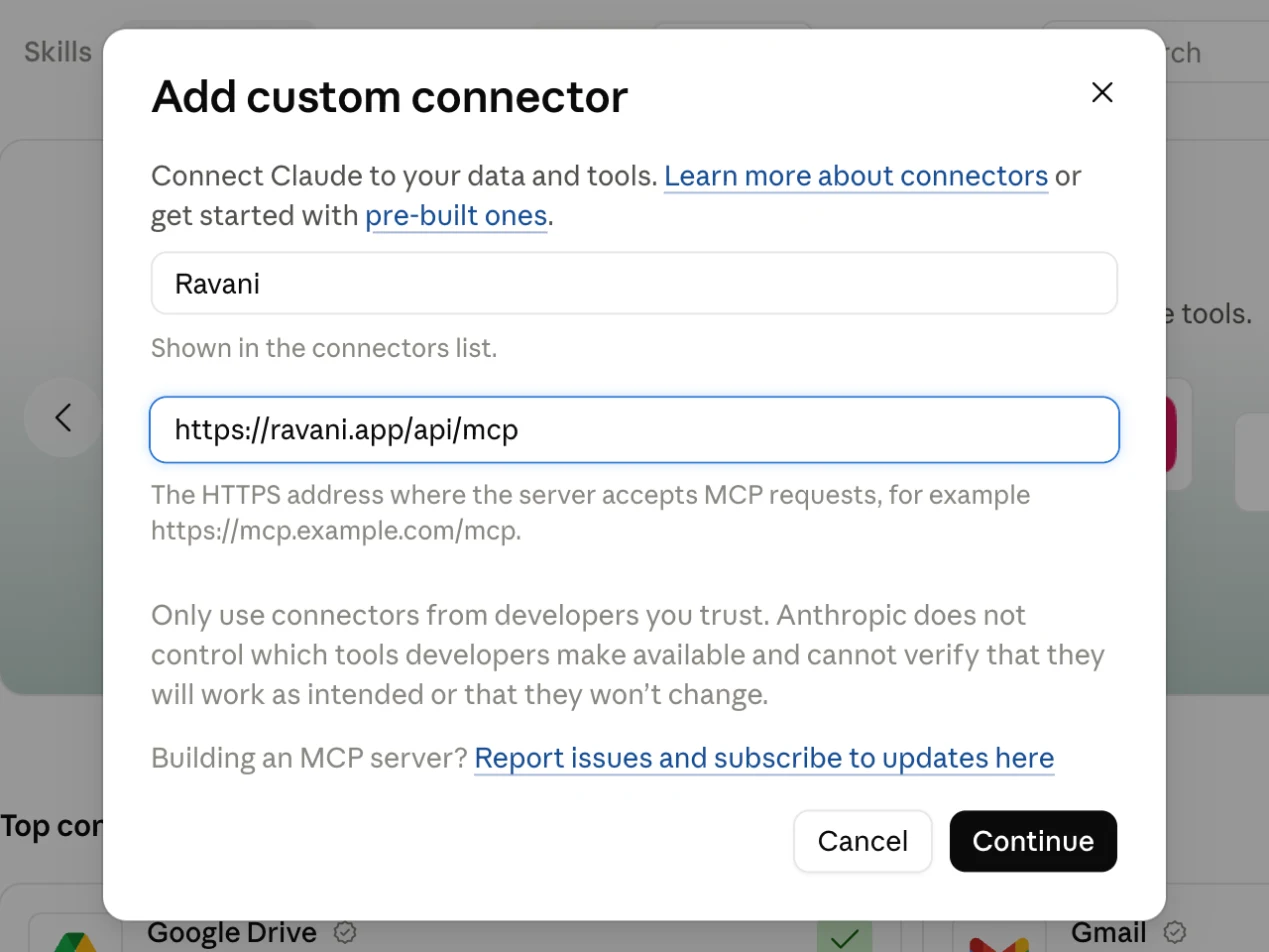
Task: Click the verified badge beside Google Drive
Action: tap(345, 933)
